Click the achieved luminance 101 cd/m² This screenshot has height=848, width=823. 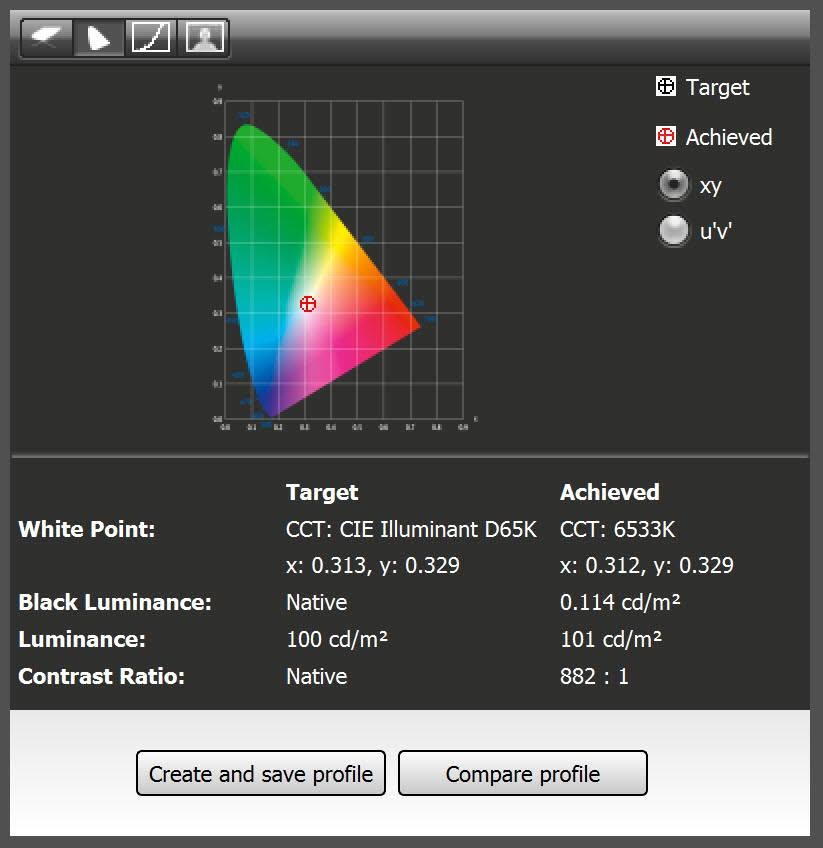pyautogui.click(x=611, y=639)
